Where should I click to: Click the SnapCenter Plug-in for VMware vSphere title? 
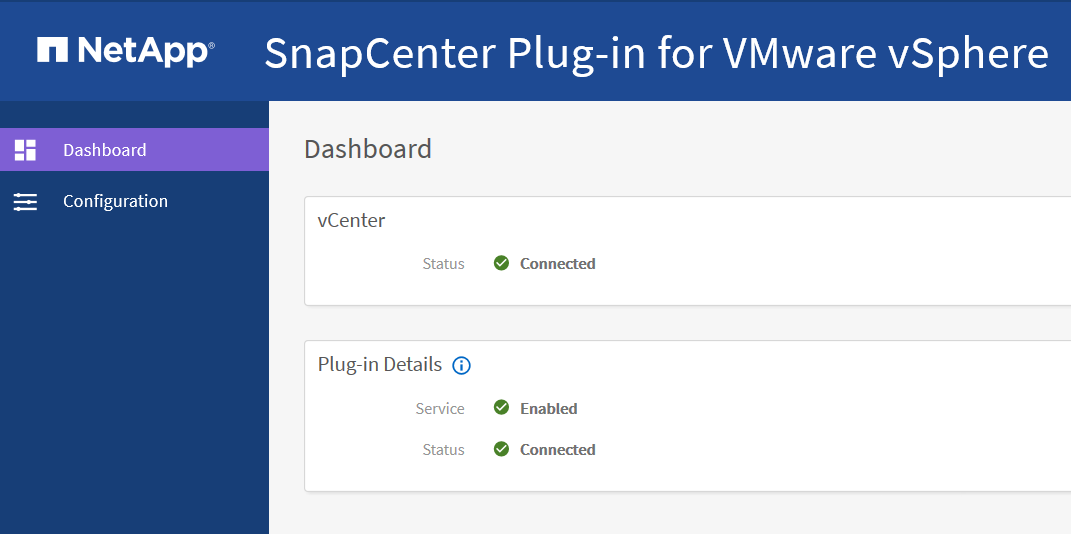656,53
